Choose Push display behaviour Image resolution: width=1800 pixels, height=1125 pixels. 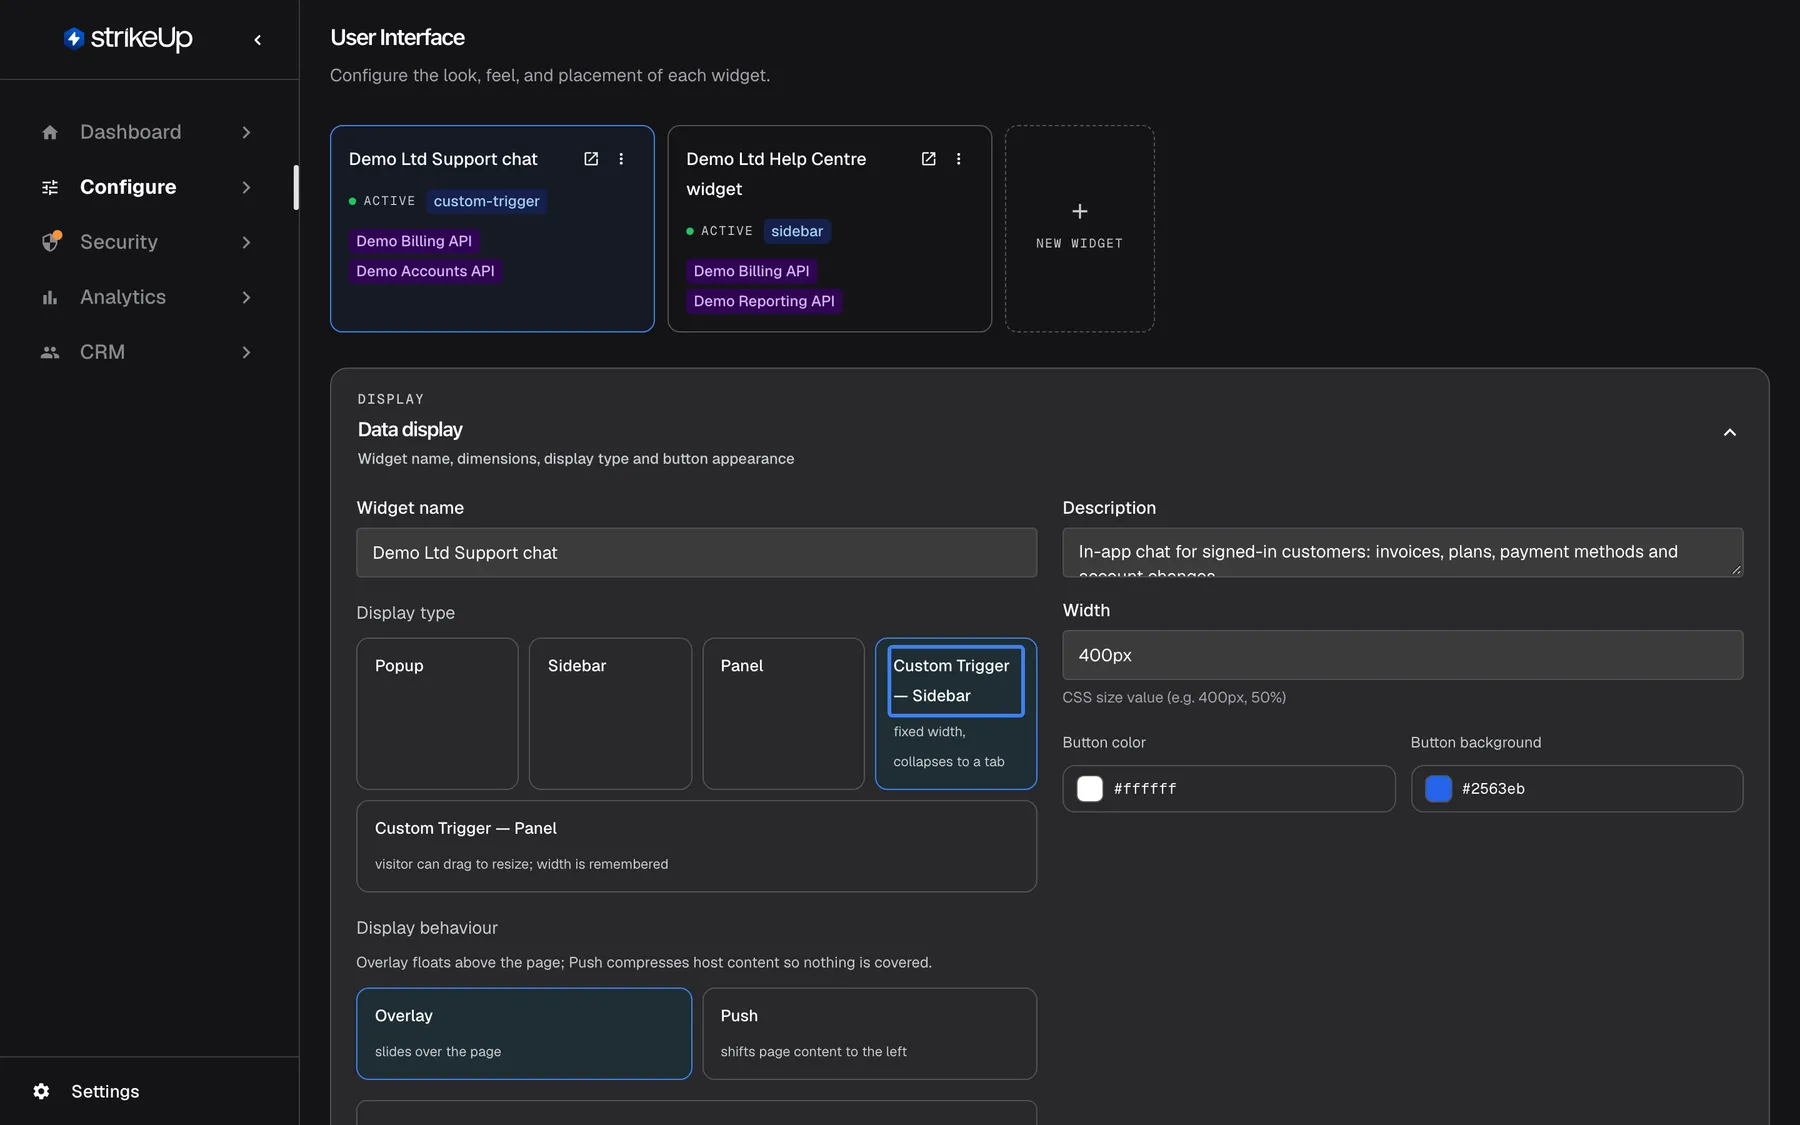point(869,1034)
